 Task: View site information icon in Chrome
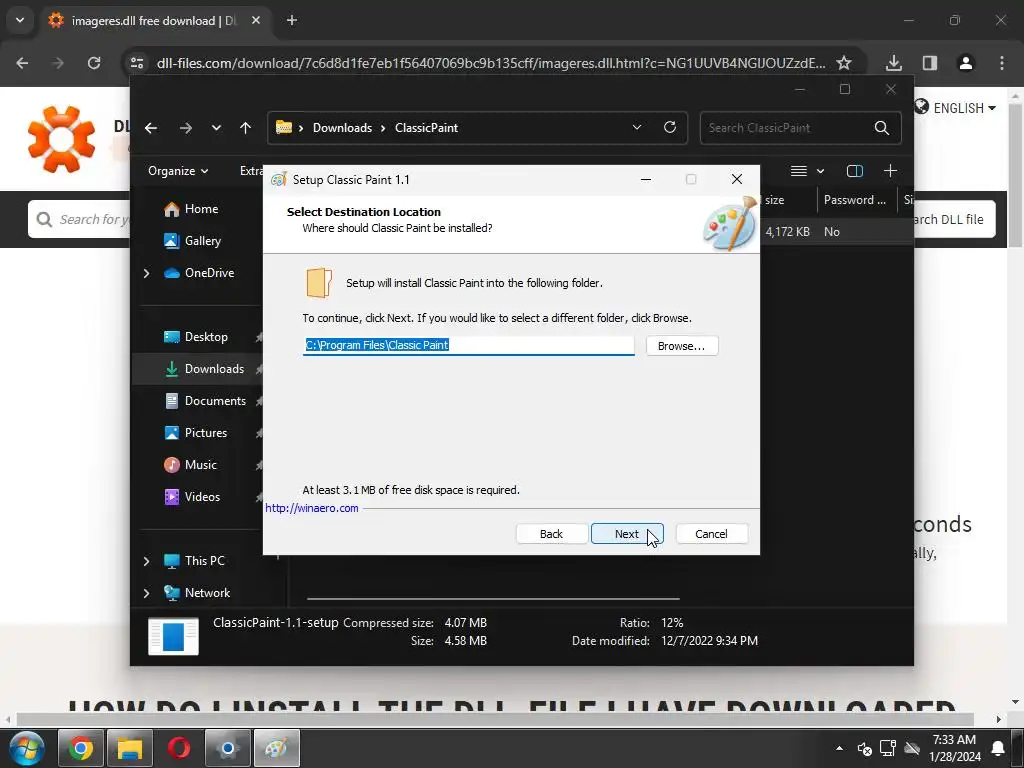(137, 63)
